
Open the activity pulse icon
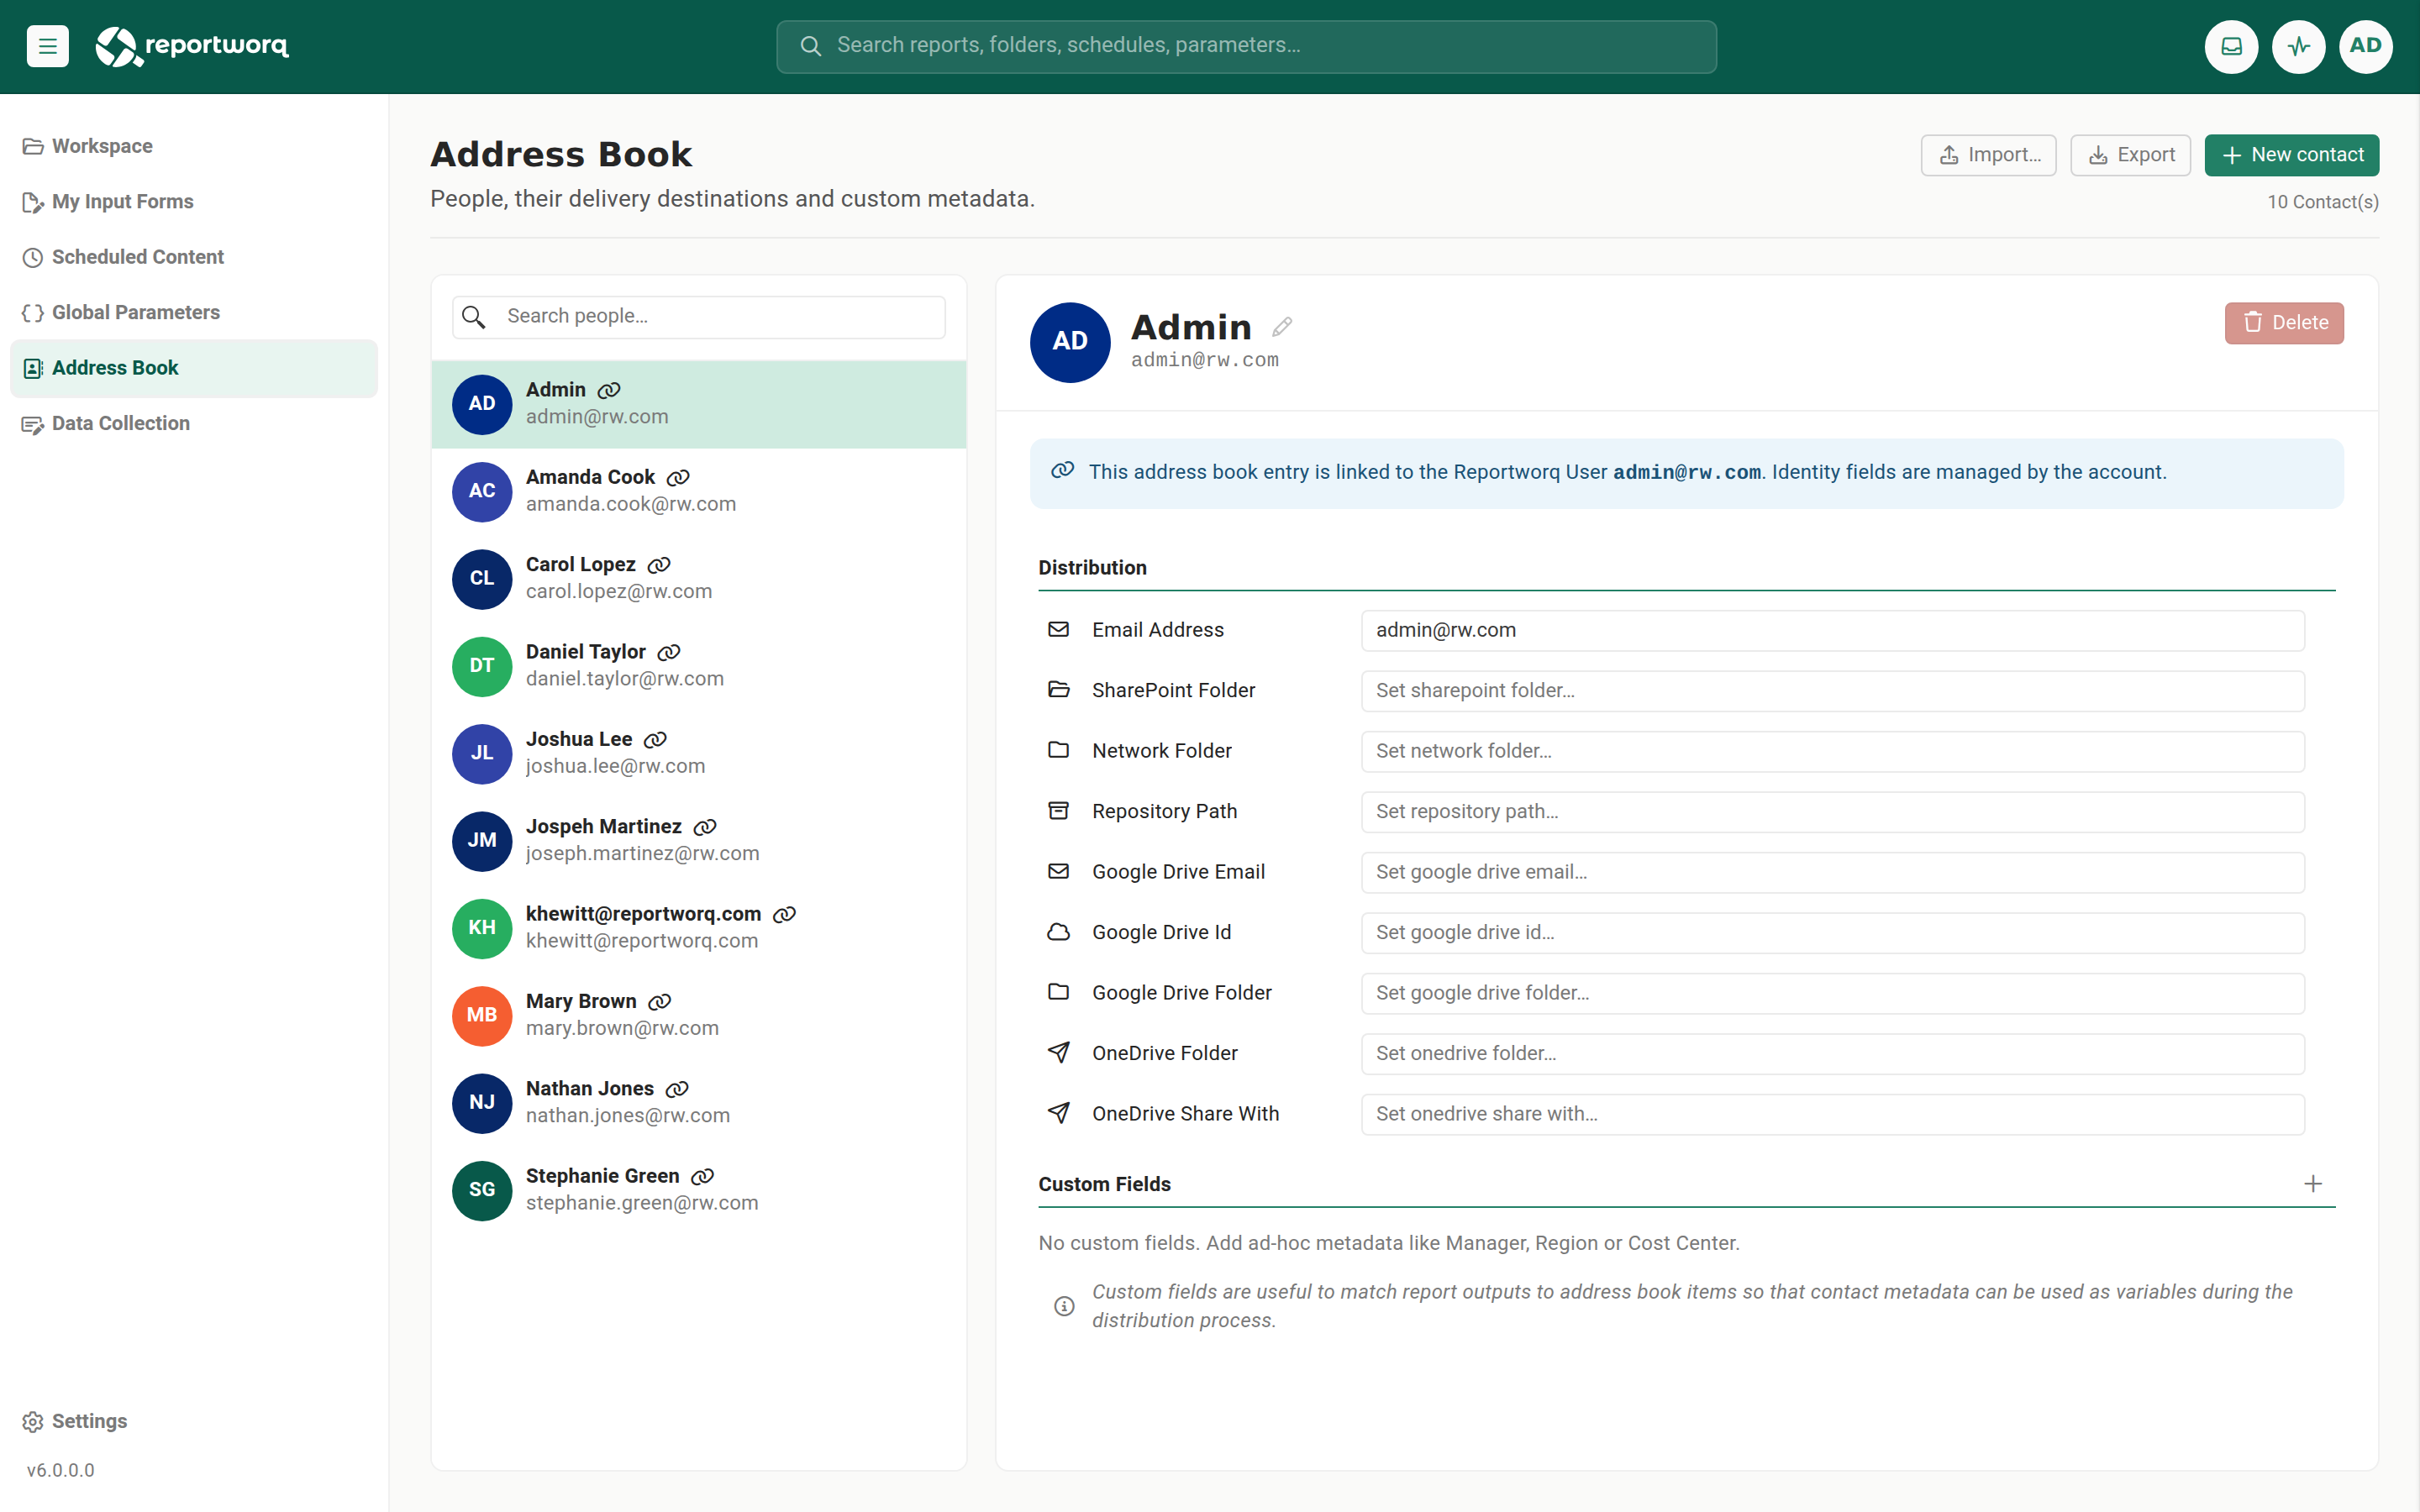click(2298, 46)
